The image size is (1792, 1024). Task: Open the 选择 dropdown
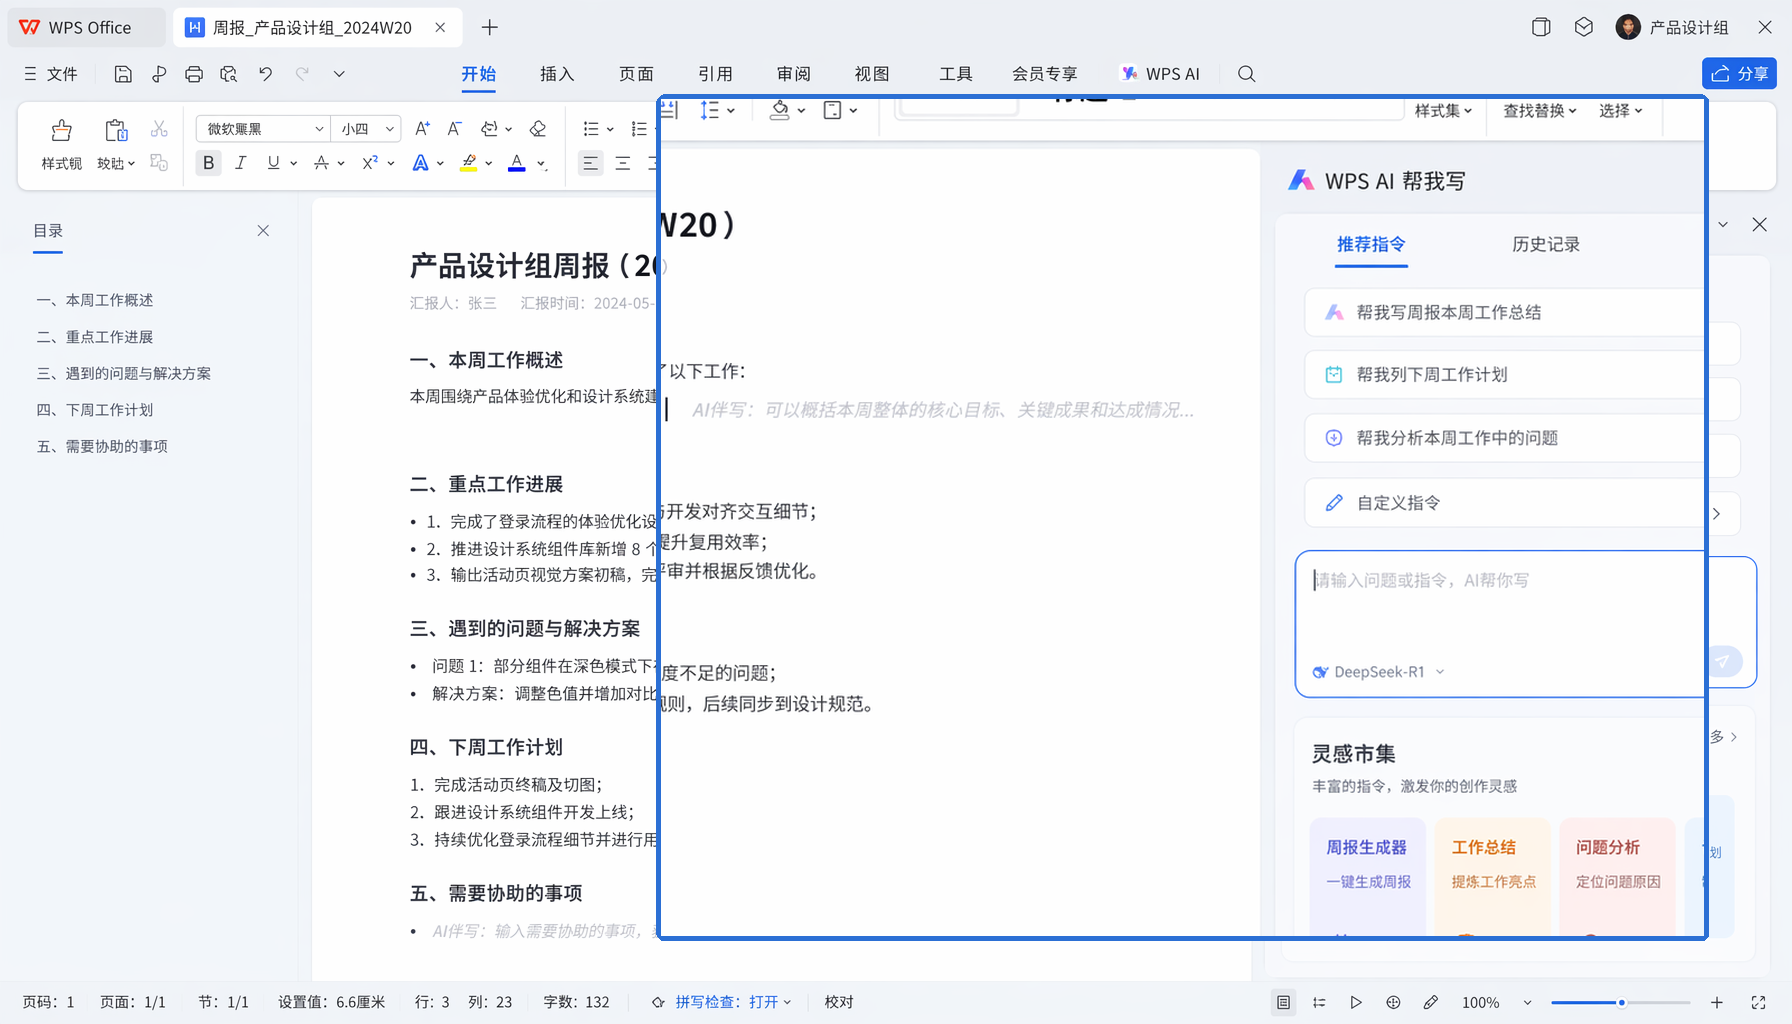pos(1620,110)
